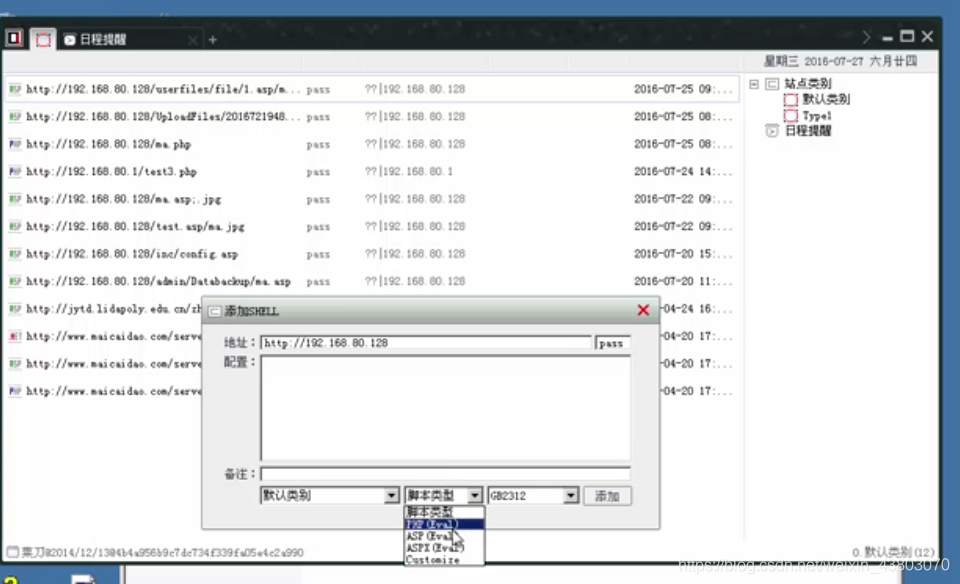Click PHP icon of test3.php row
This screenshot has height=584, width=960.
coord(15,171)
